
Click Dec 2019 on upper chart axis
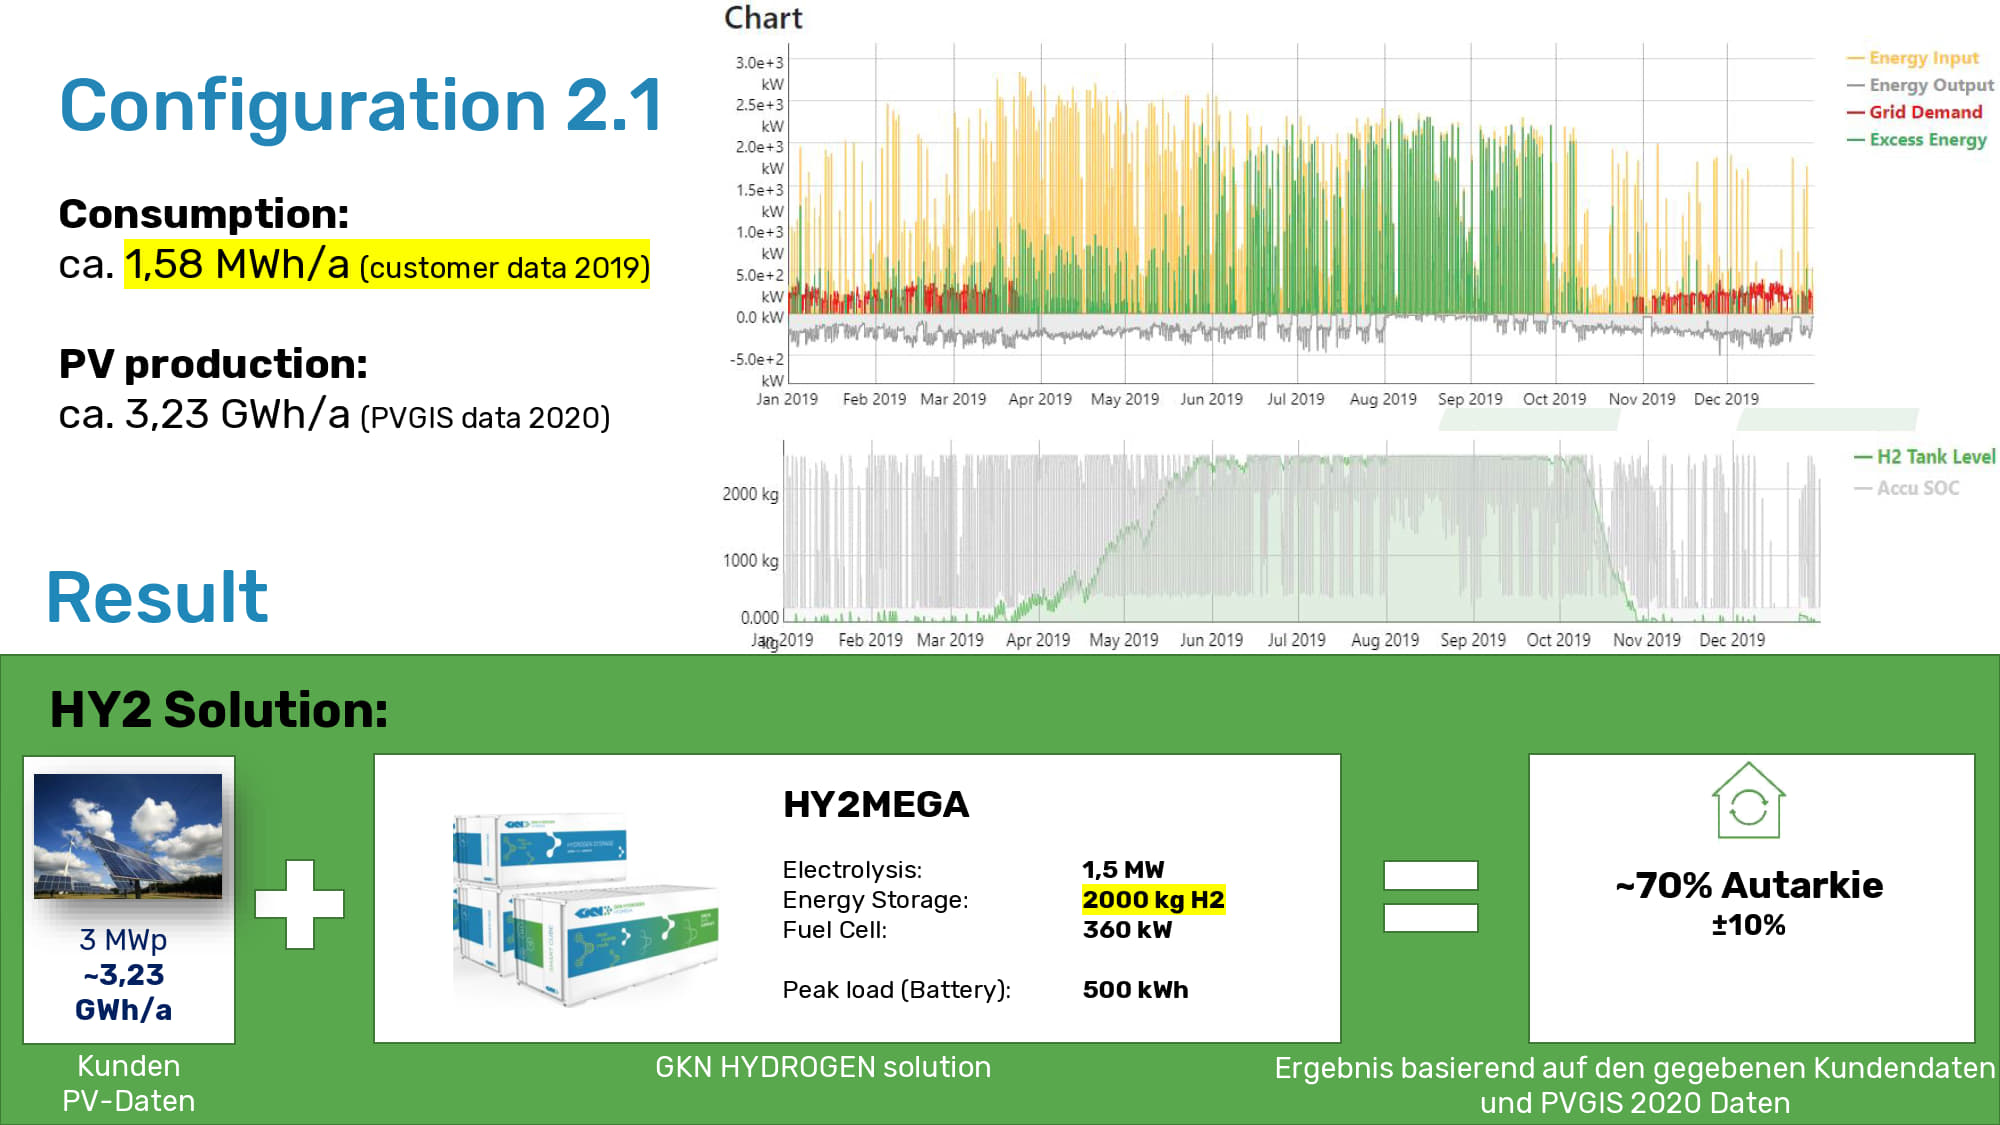tap(1726, 399)
